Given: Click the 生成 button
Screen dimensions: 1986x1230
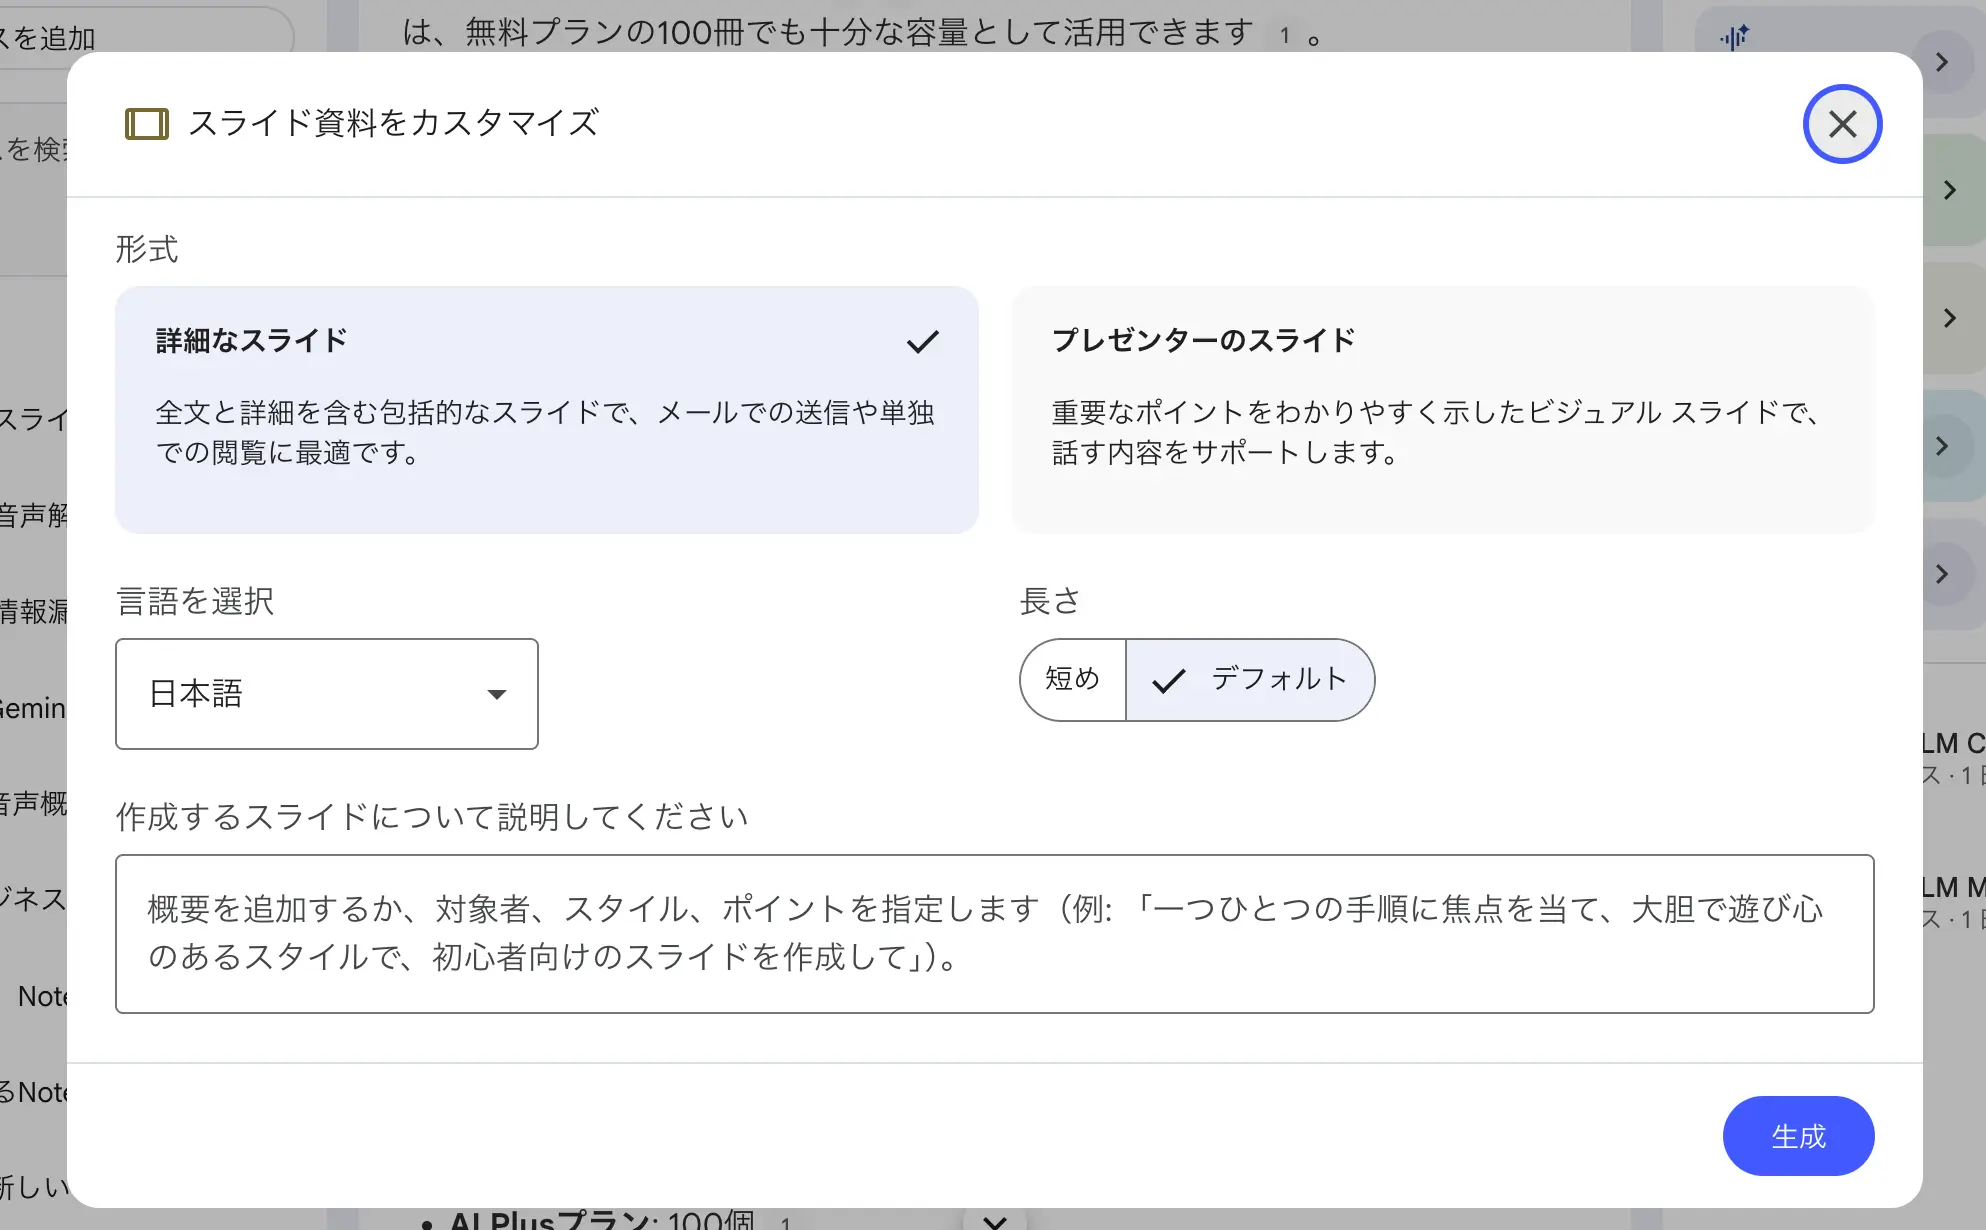Looking at the screenshot, I should click(x=1798, y=1136).
